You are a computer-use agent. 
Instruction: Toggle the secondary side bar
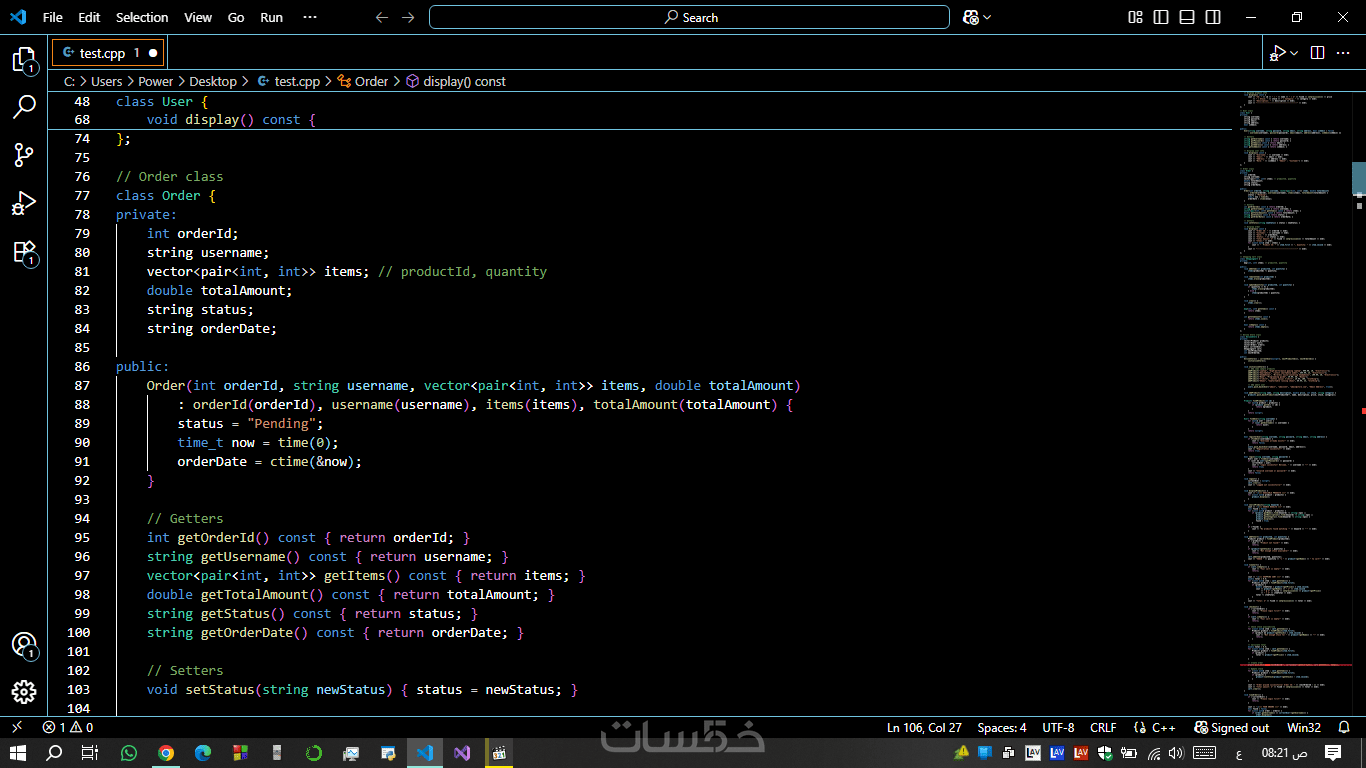tap(1213, 17)
